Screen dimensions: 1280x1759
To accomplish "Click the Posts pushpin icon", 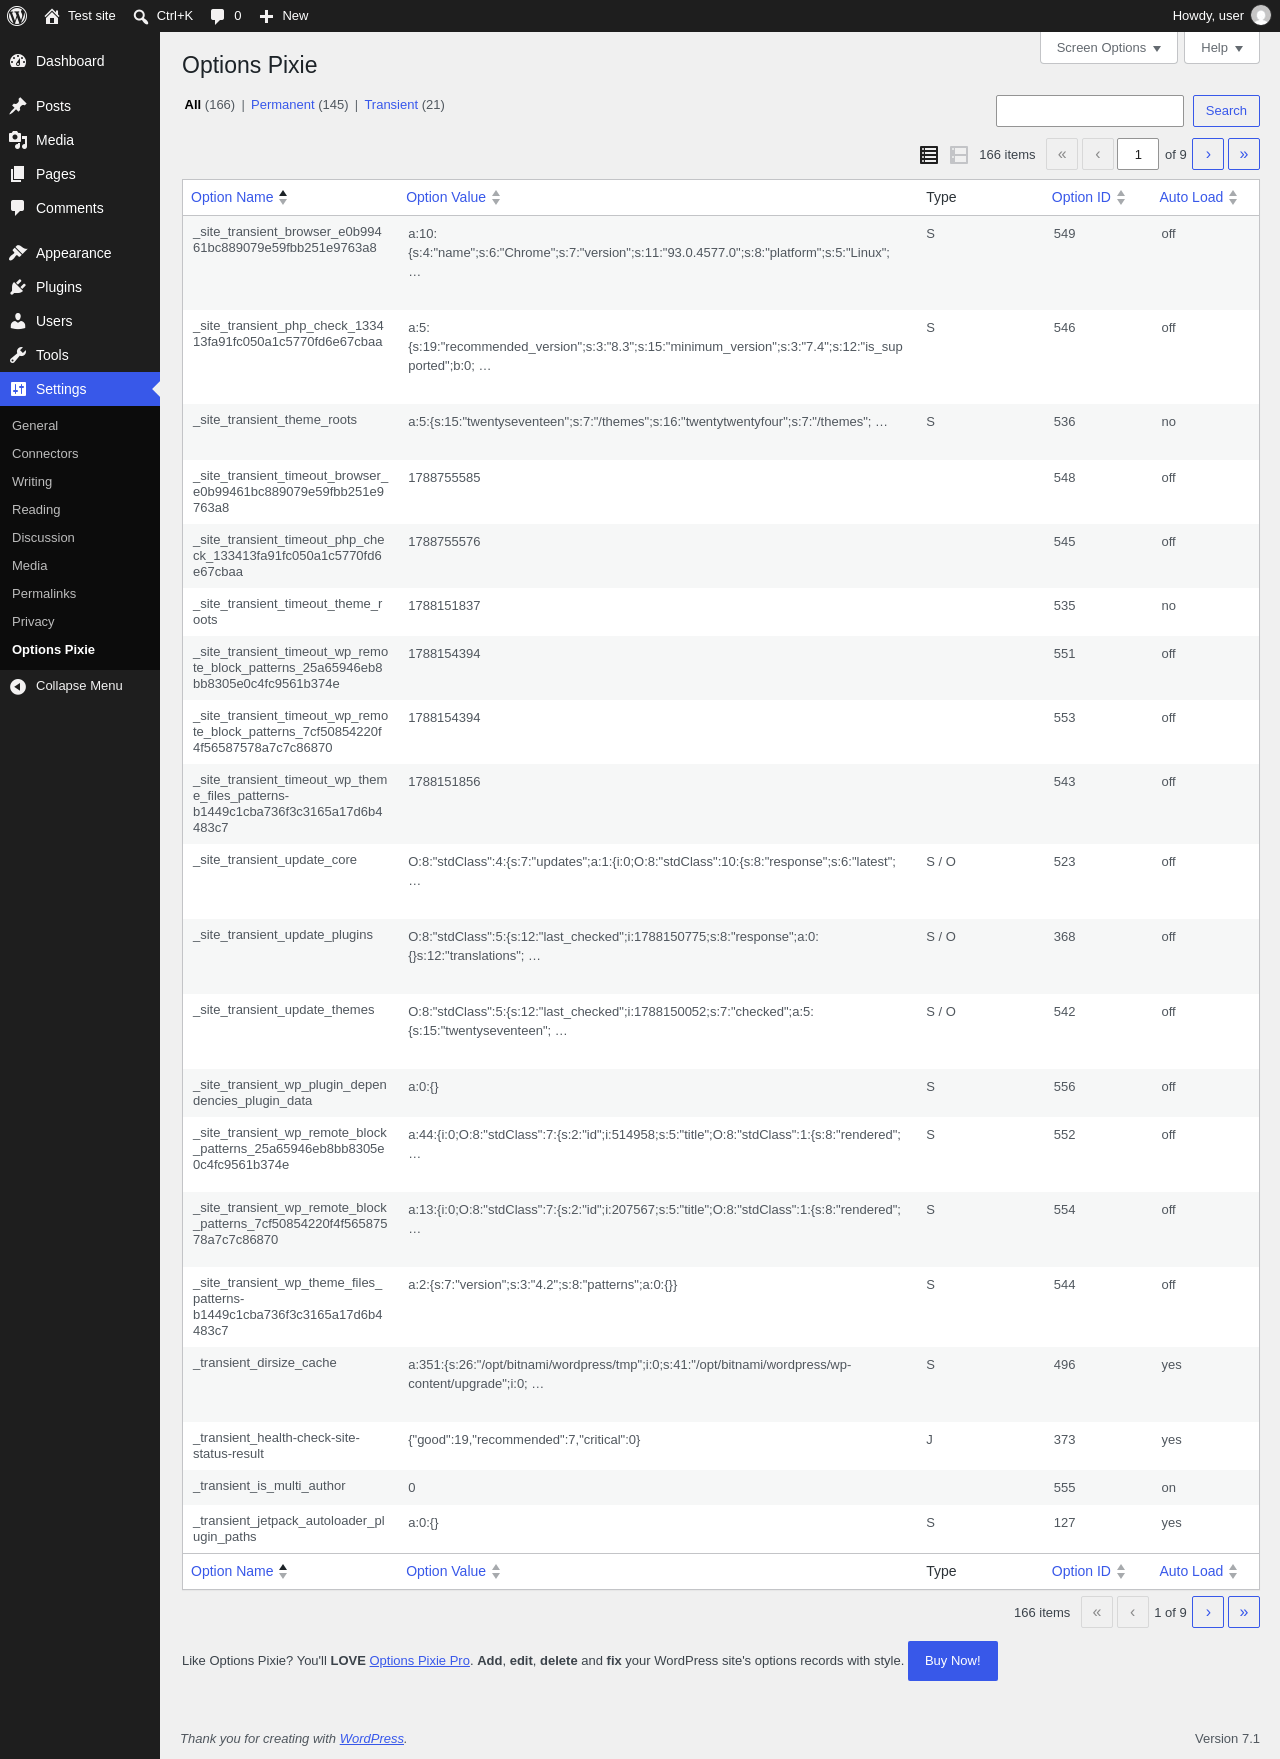I will (x=18, y=106).
